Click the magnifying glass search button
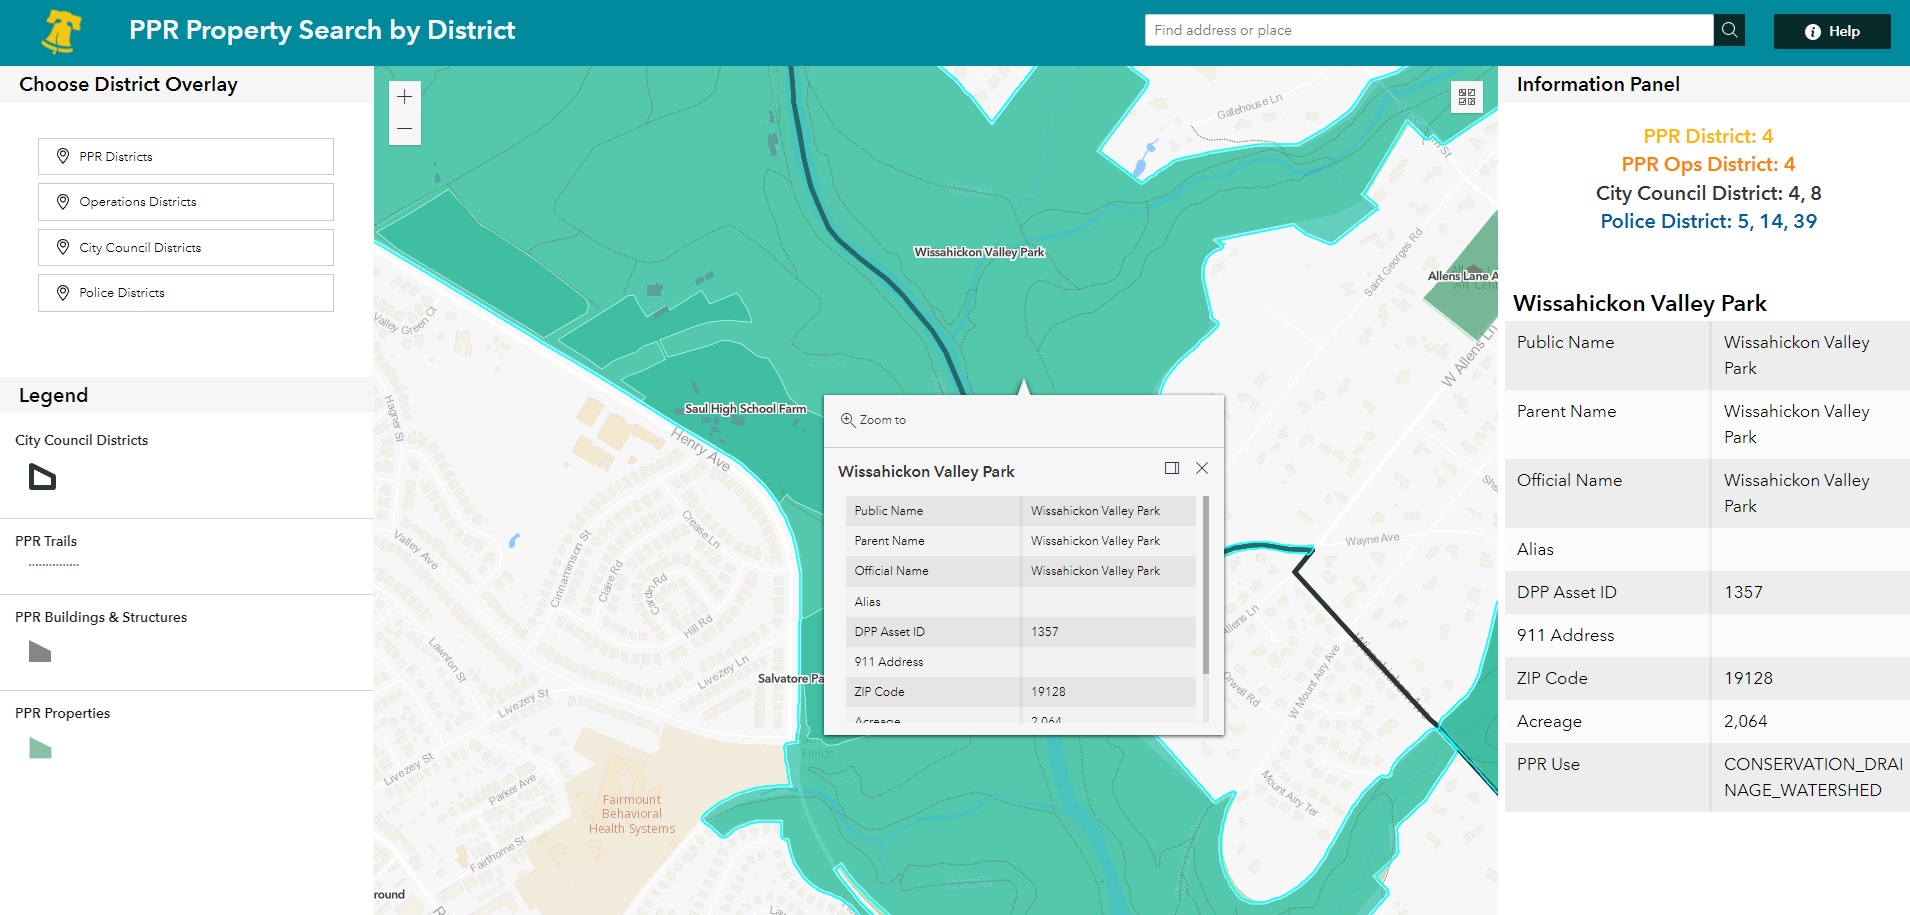This screenshot has height=915, width=1910. [x=1729, y=30]
